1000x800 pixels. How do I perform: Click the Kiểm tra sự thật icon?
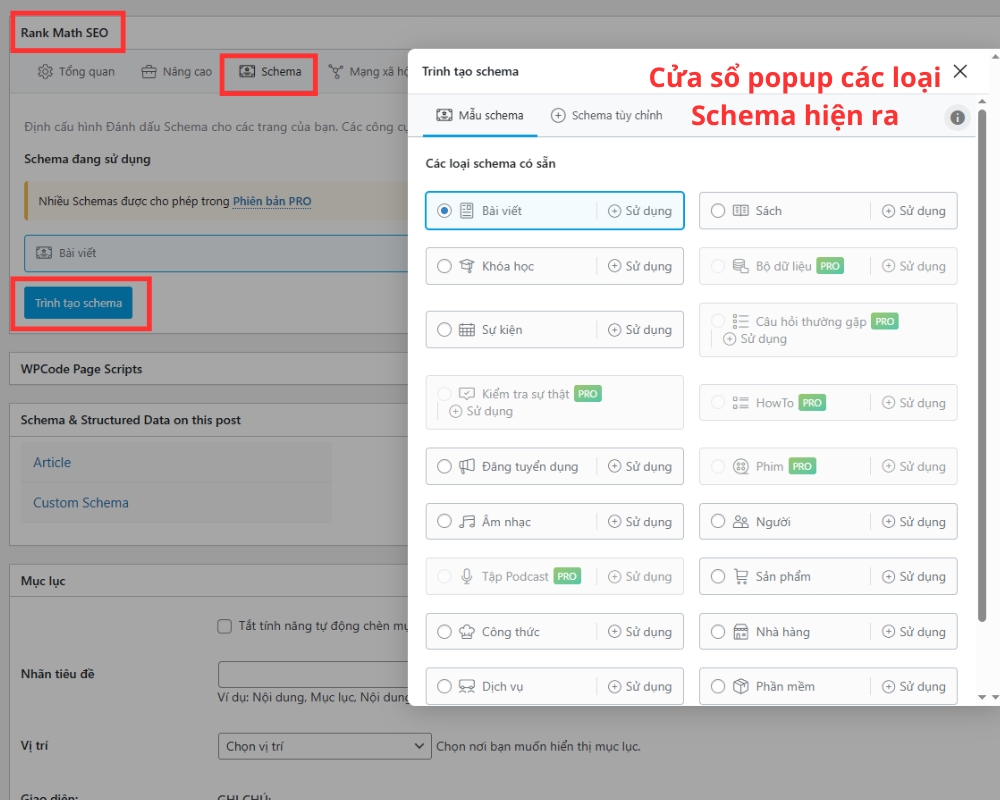[467, 394]
